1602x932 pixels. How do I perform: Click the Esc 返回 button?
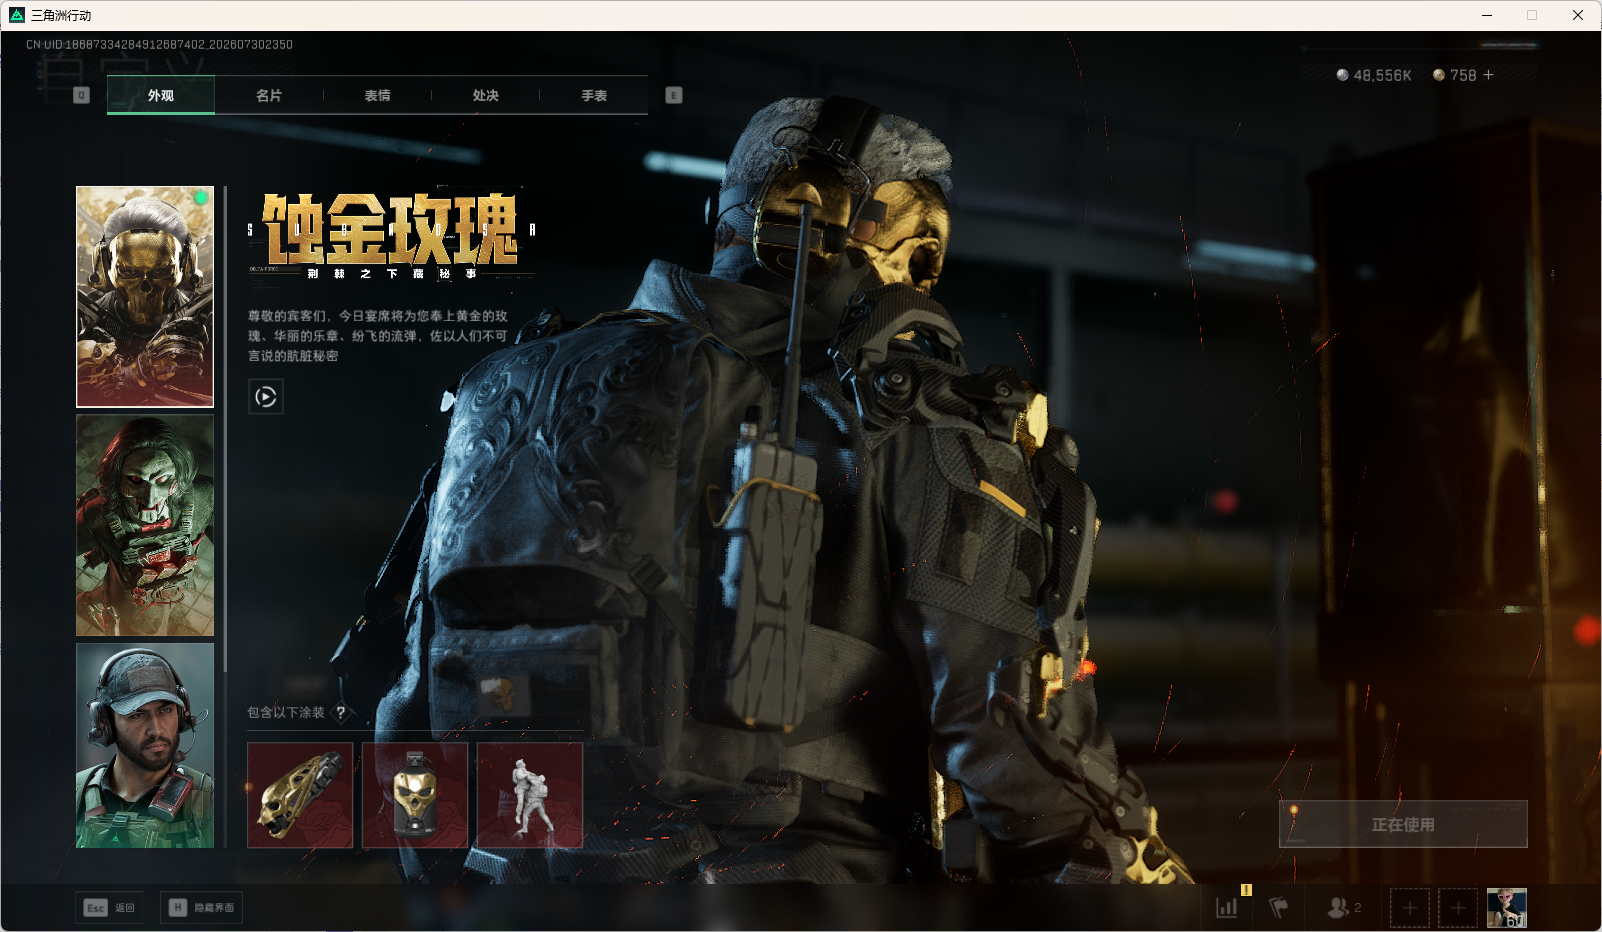(109, 907)
